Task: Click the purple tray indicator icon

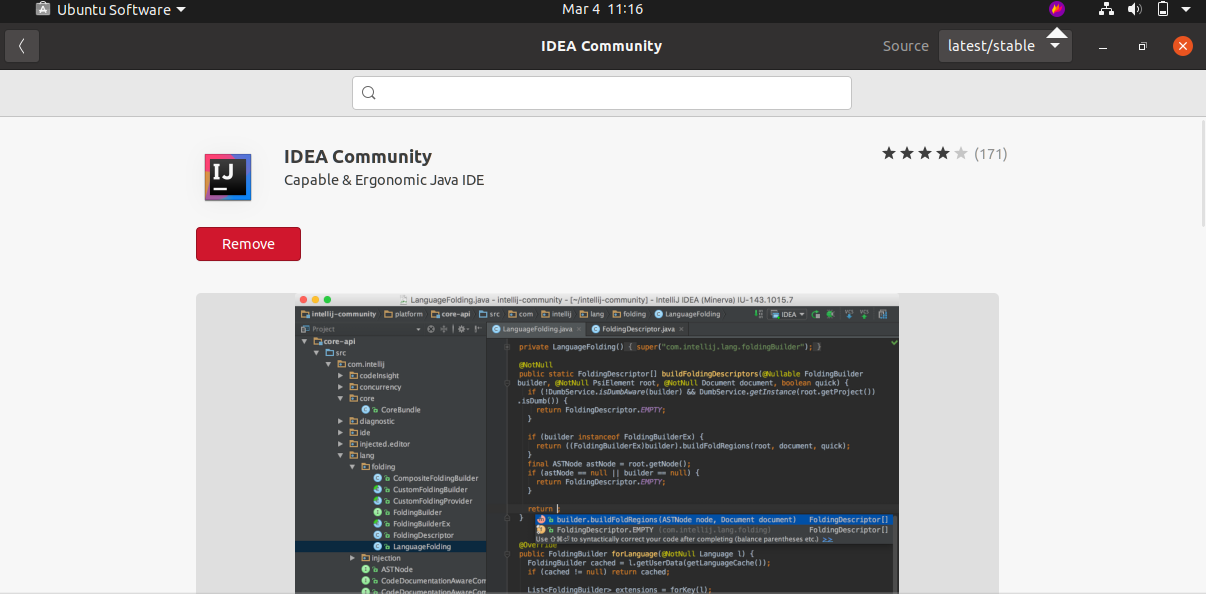Action: click(1057, 9)
